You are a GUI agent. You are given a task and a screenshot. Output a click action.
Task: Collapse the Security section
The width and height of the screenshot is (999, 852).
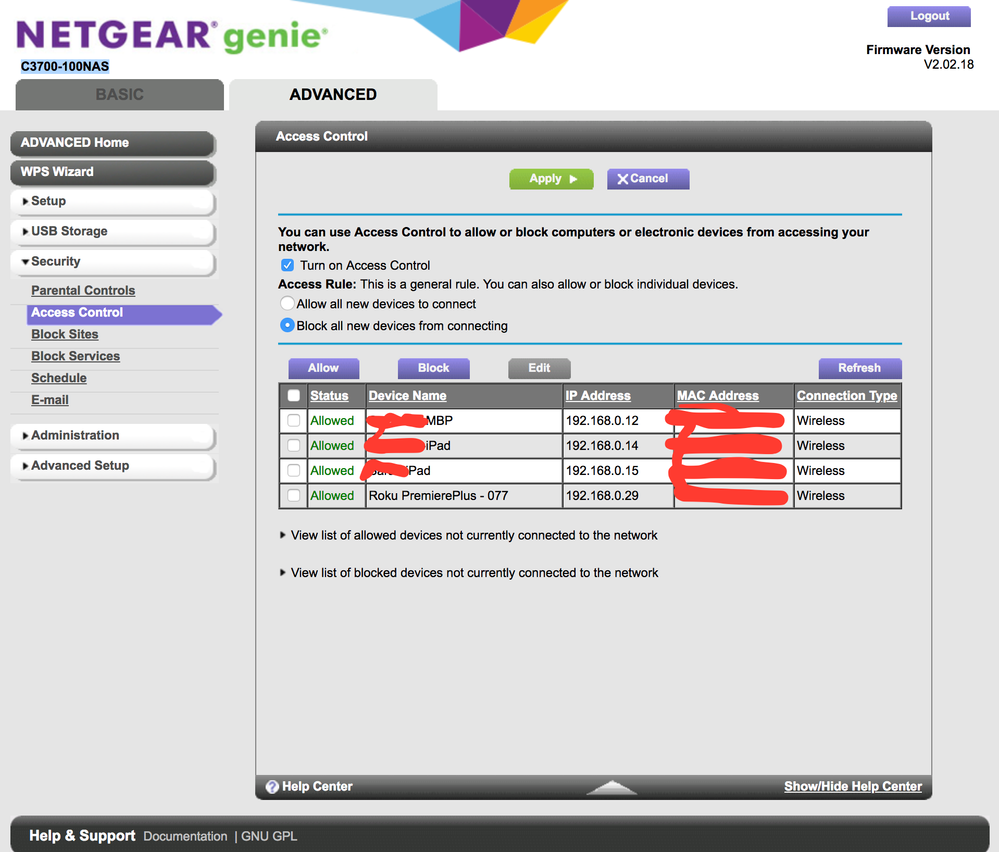(x=113, y=262)
